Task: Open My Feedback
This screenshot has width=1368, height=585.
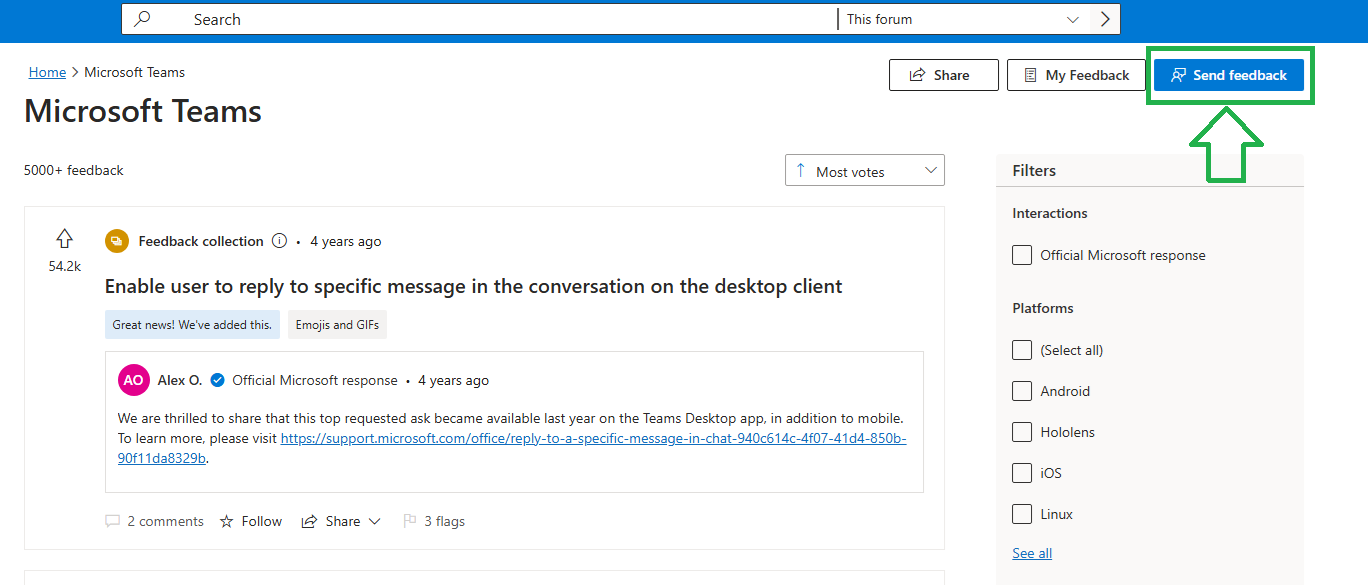Action: coord(1076,75)
